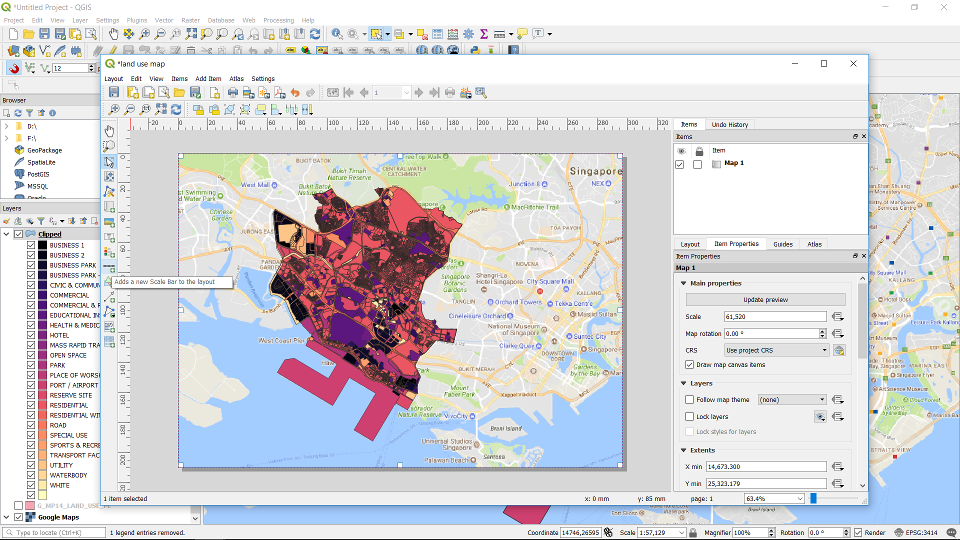
Task: Collapse the Main properties section
Action: pos(684,283)
